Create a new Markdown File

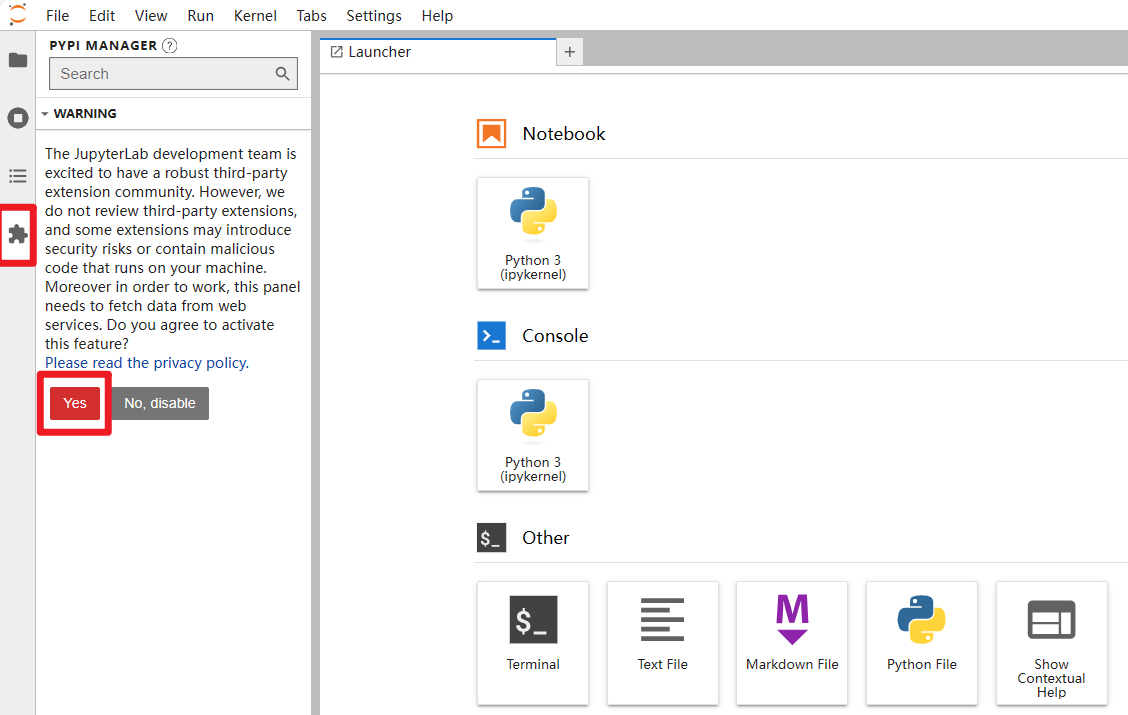click(792, 642)
